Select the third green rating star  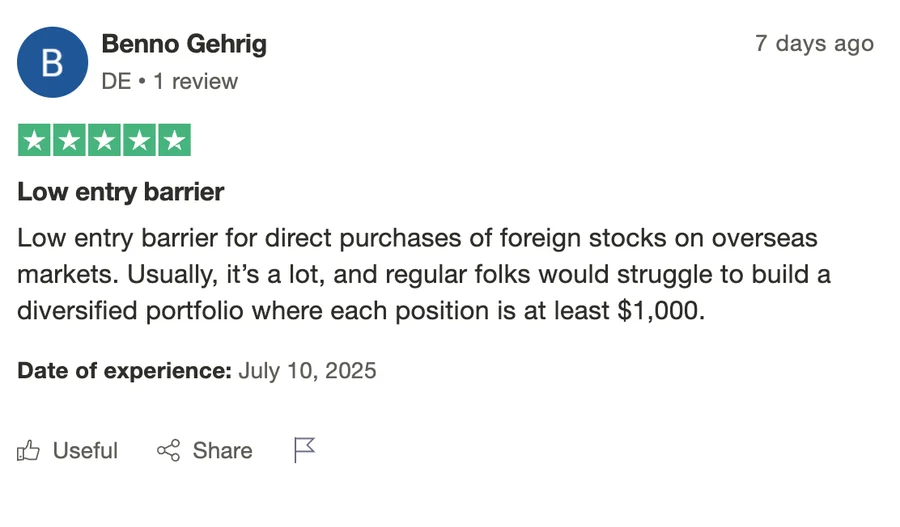[x=104, y=140]
